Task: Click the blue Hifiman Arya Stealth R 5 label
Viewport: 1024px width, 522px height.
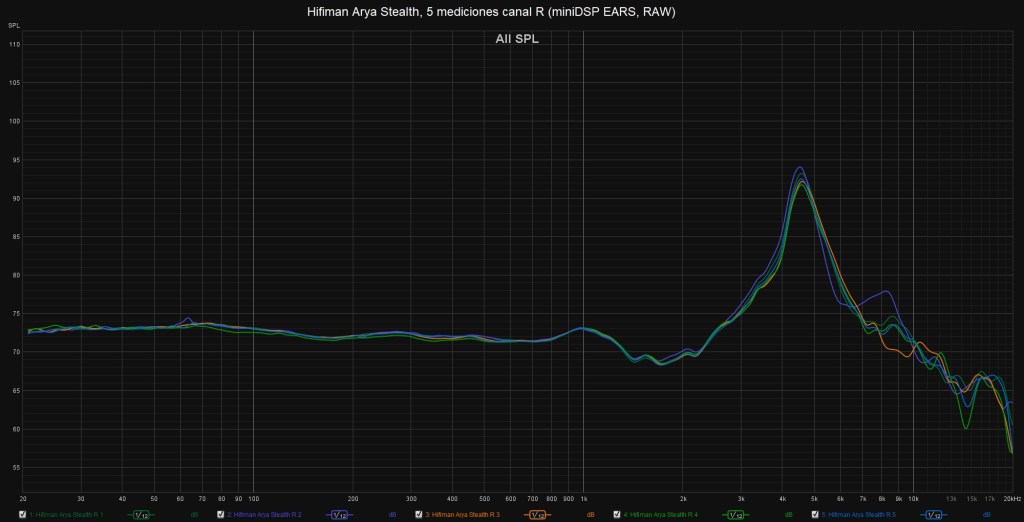Action: click(x=859, y=514)
